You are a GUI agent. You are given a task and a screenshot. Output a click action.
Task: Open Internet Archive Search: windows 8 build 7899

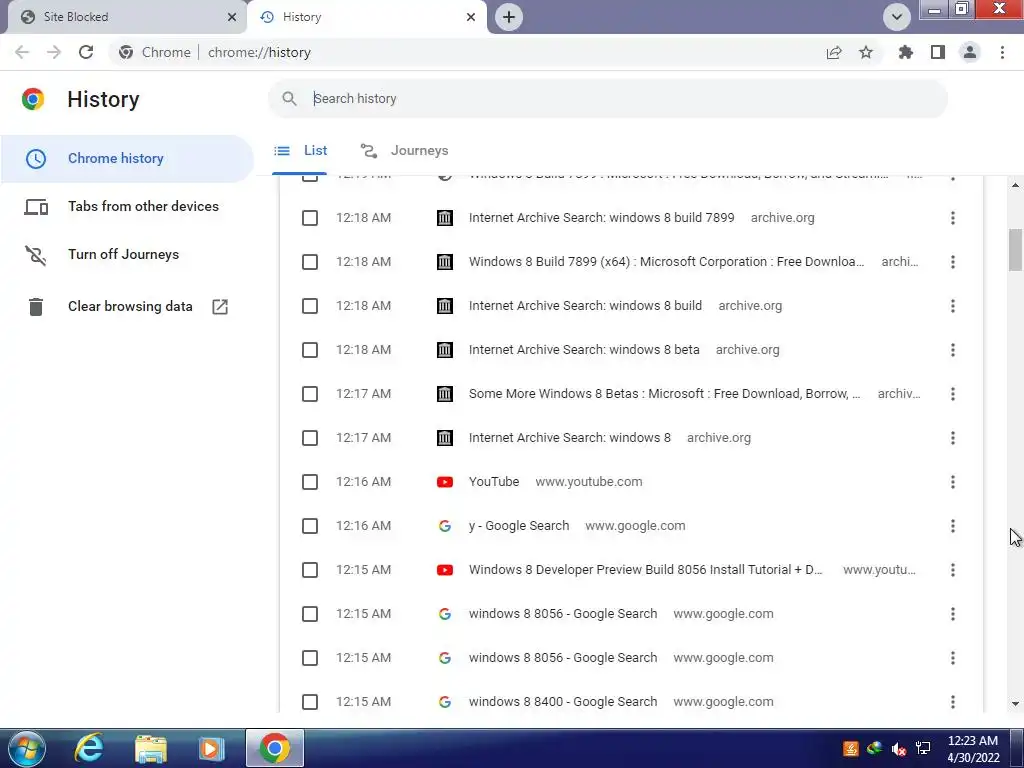click(x=601, y=217)
